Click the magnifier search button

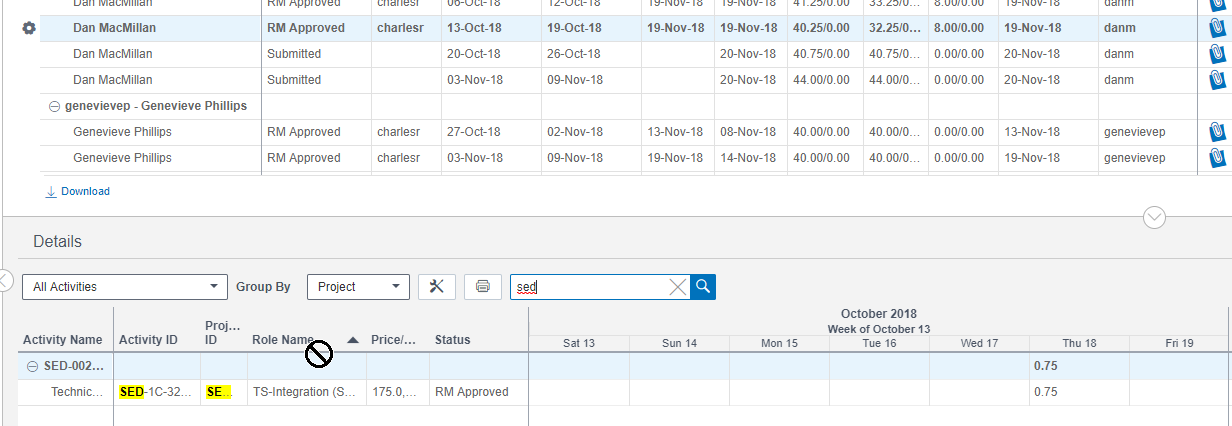point(703,287)
